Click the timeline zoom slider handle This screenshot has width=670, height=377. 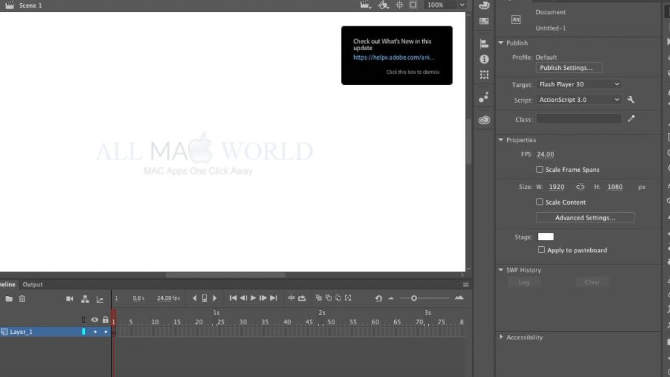(x=414, y=298)
